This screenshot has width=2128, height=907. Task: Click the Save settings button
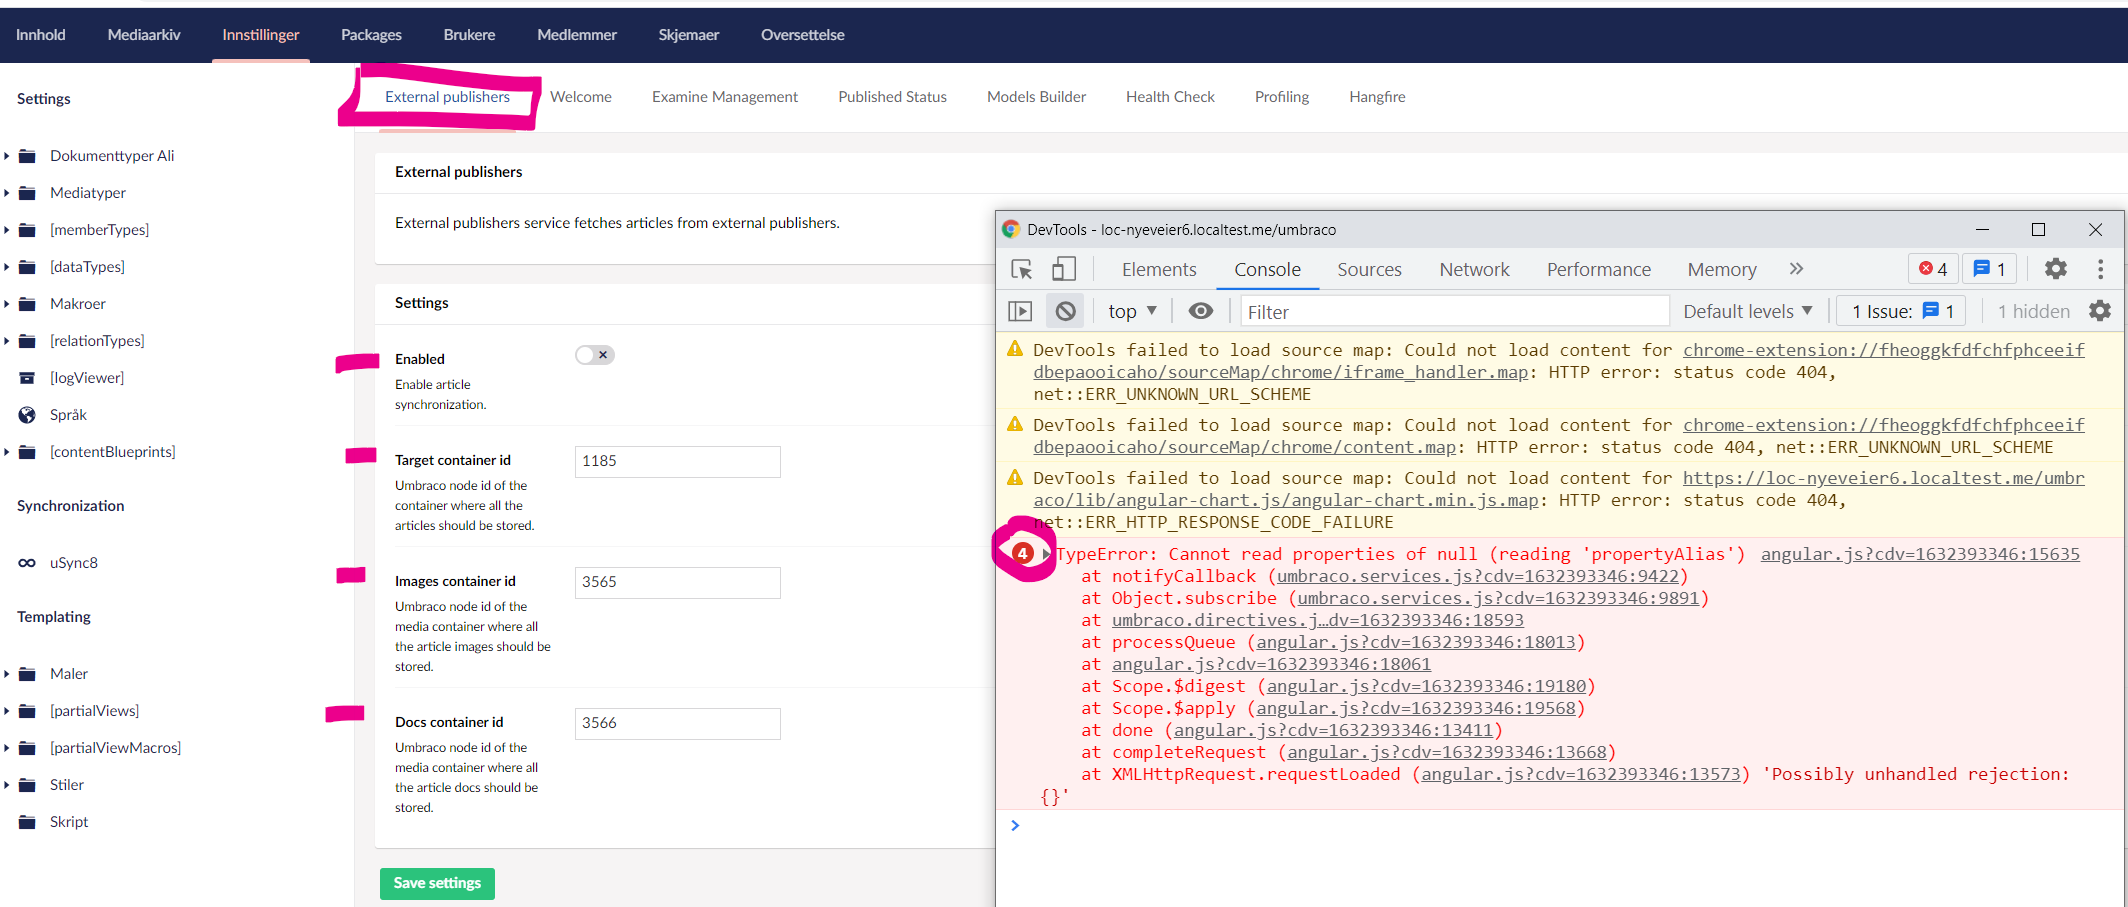(x=437, y=883)
